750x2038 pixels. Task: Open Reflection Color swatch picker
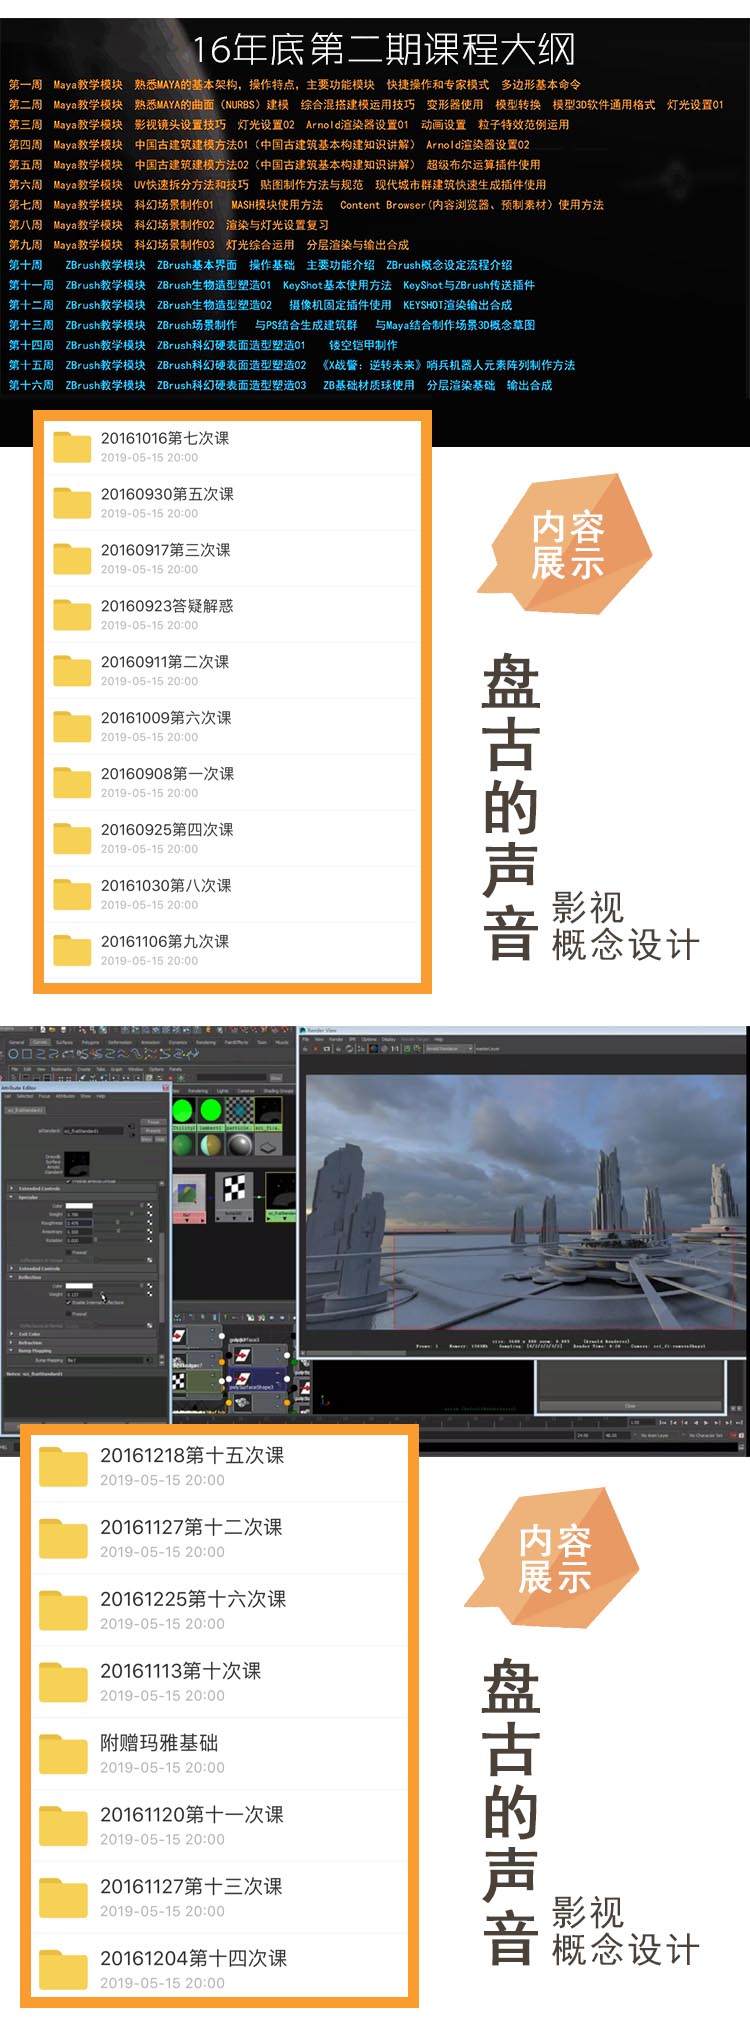pos(79,1286)
